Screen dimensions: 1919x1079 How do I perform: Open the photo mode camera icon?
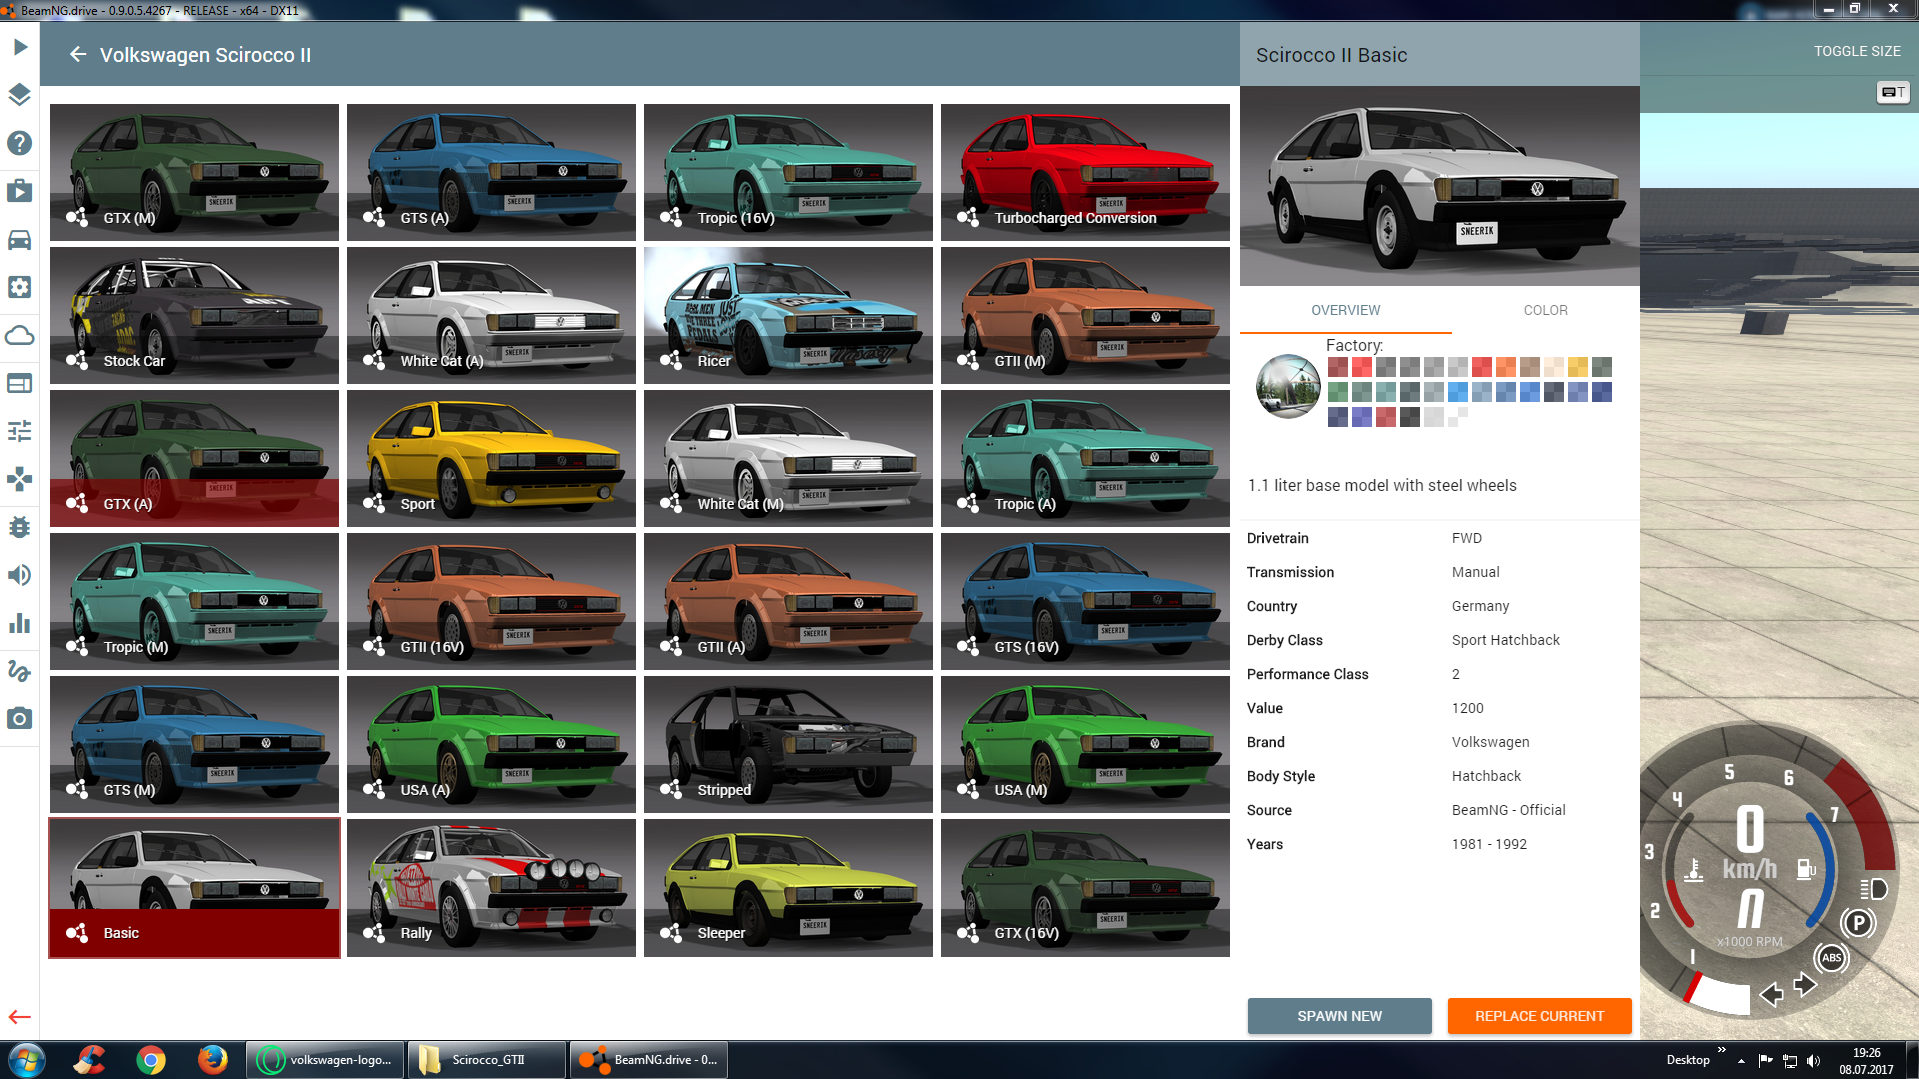tap(20, 719)
